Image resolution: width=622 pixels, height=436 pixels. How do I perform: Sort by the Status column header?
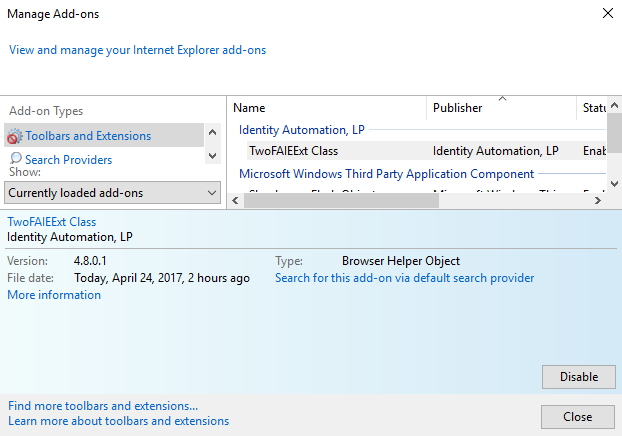click(x=594, y=108)
